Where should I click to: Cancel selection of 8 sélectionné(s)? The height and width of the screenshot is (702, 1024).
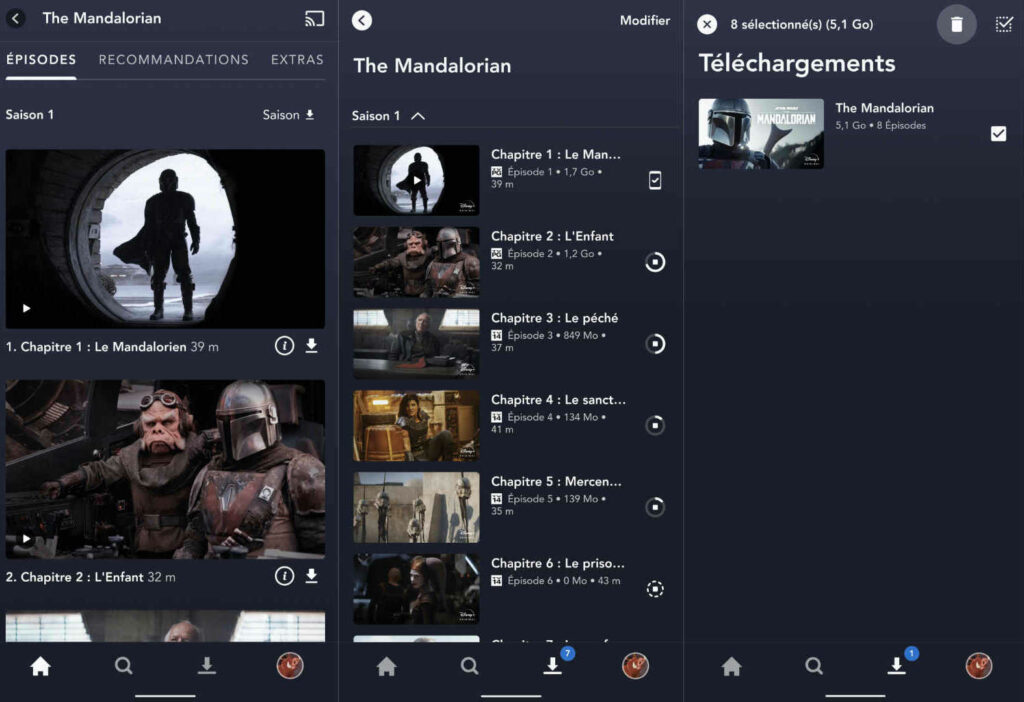tap(707, 24)
